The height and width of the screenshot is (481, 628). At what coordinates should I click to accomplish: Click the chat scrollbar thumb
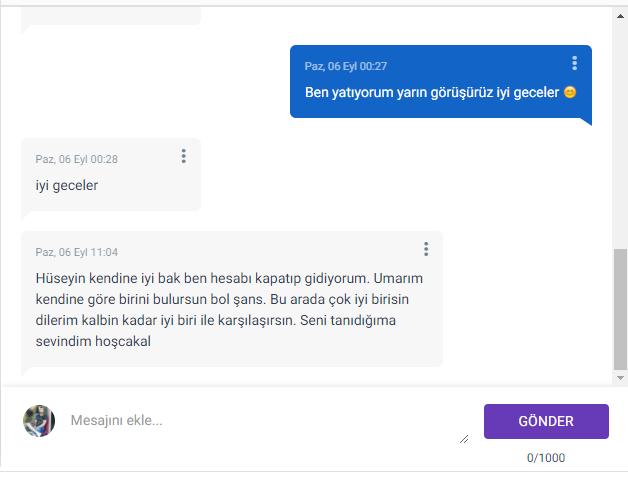pos(620,309)
